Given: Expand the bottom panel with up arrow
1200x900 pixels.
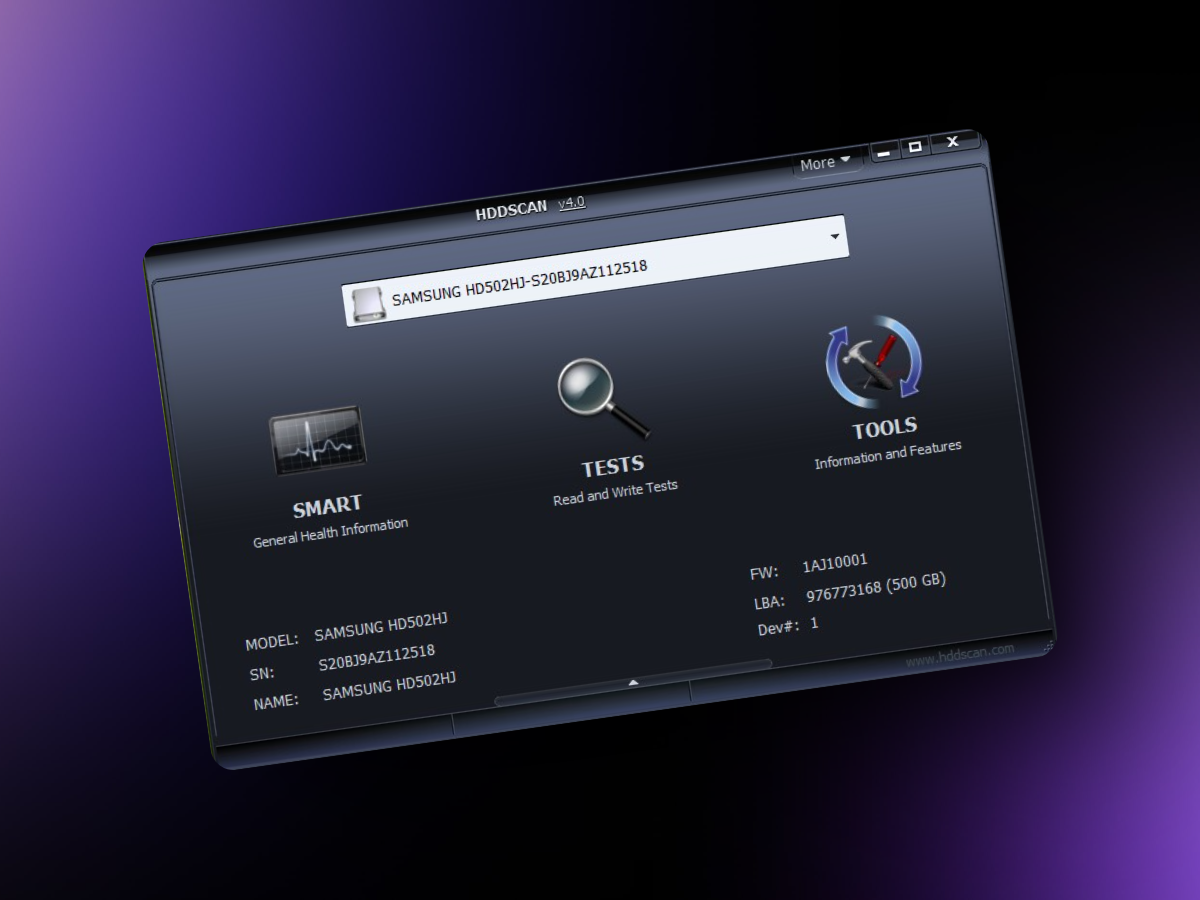Looking at the screenshot, I should click(632, 682).
